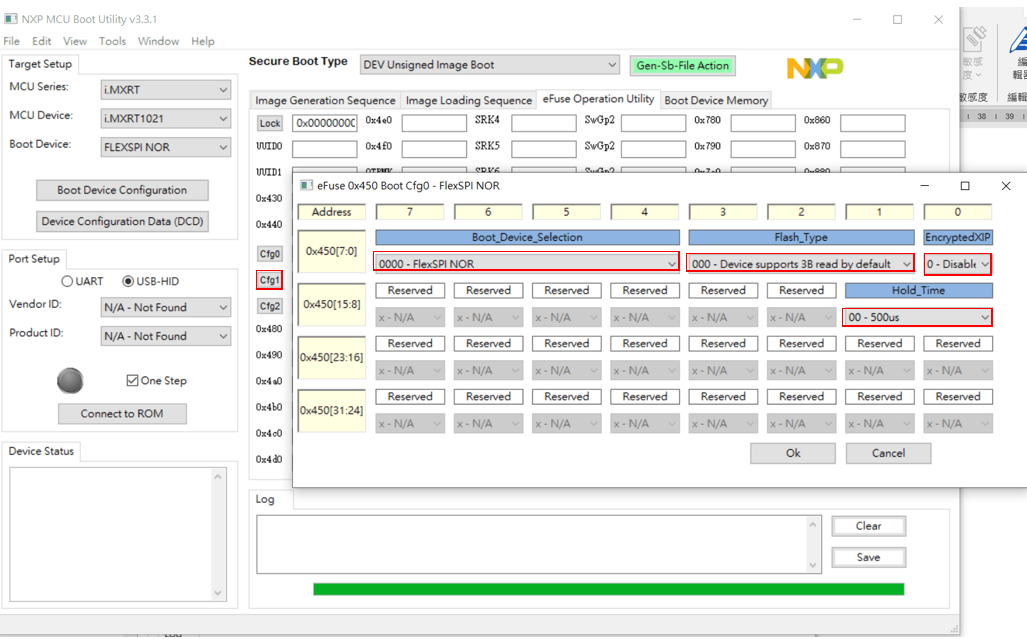Click inside the Log text area

pyautogui.click(x=531, y=545)
